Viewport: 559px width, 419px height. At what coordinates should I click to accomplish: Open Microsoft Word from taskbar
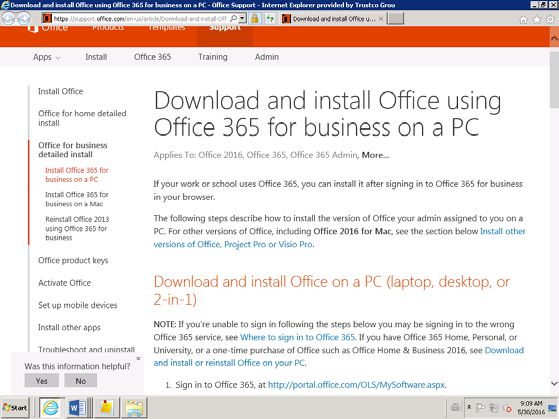coord(77,407)
